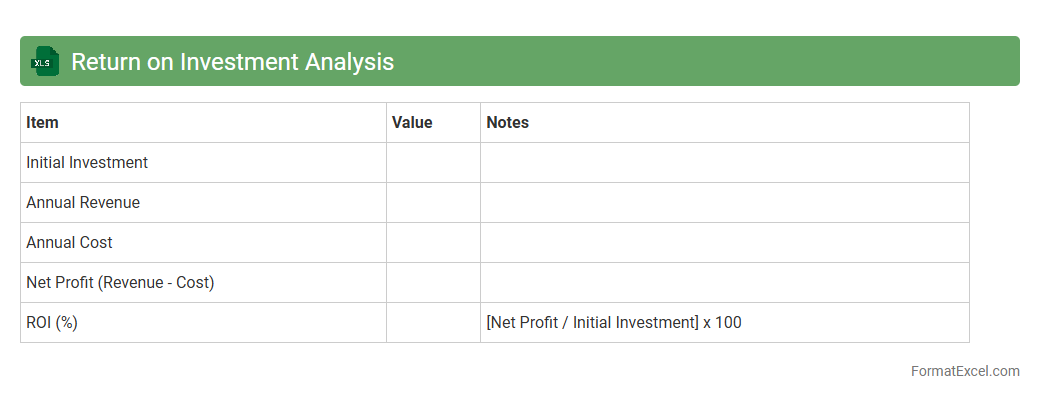
Task: Click the Annual Revenue row label
Action: (x=83, y=203)
